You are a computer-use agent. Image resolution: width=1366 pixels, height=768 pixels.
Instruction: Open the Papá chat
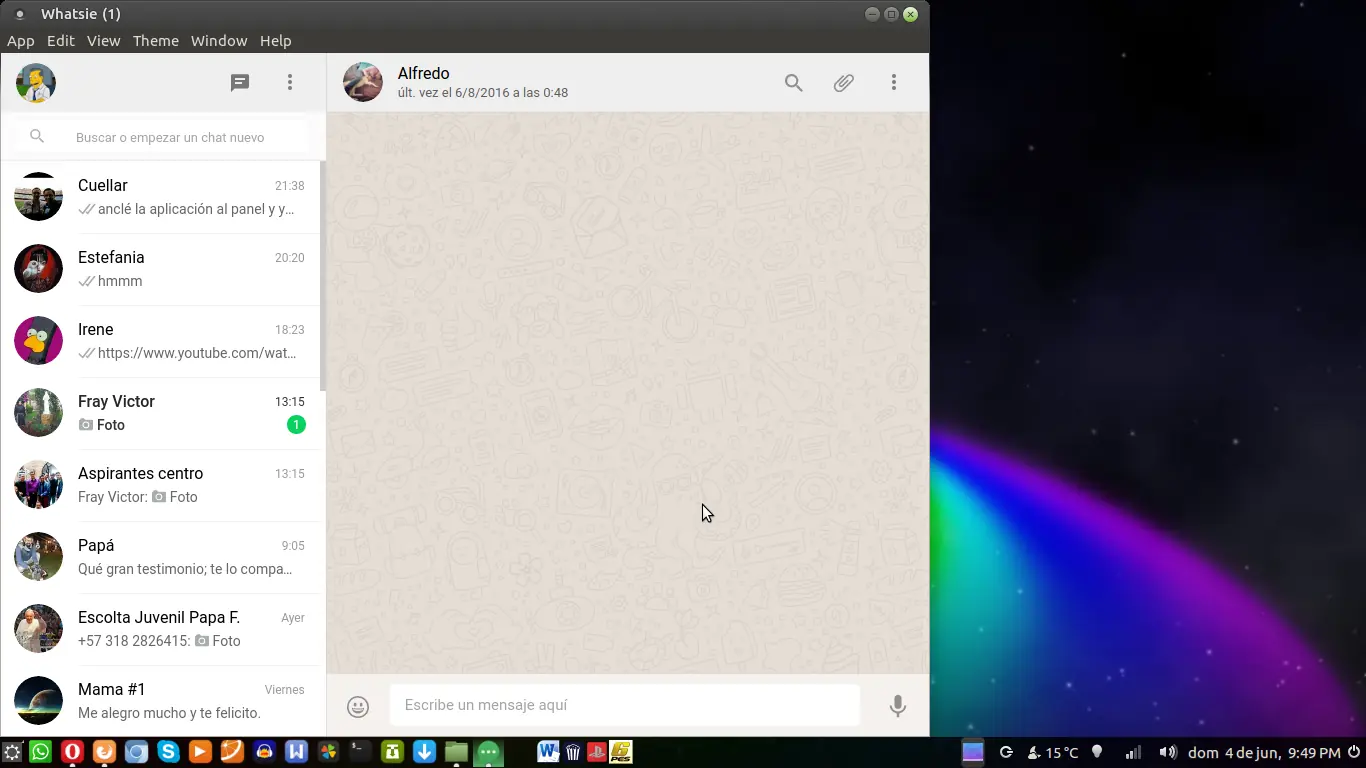[x=160, y=557]
